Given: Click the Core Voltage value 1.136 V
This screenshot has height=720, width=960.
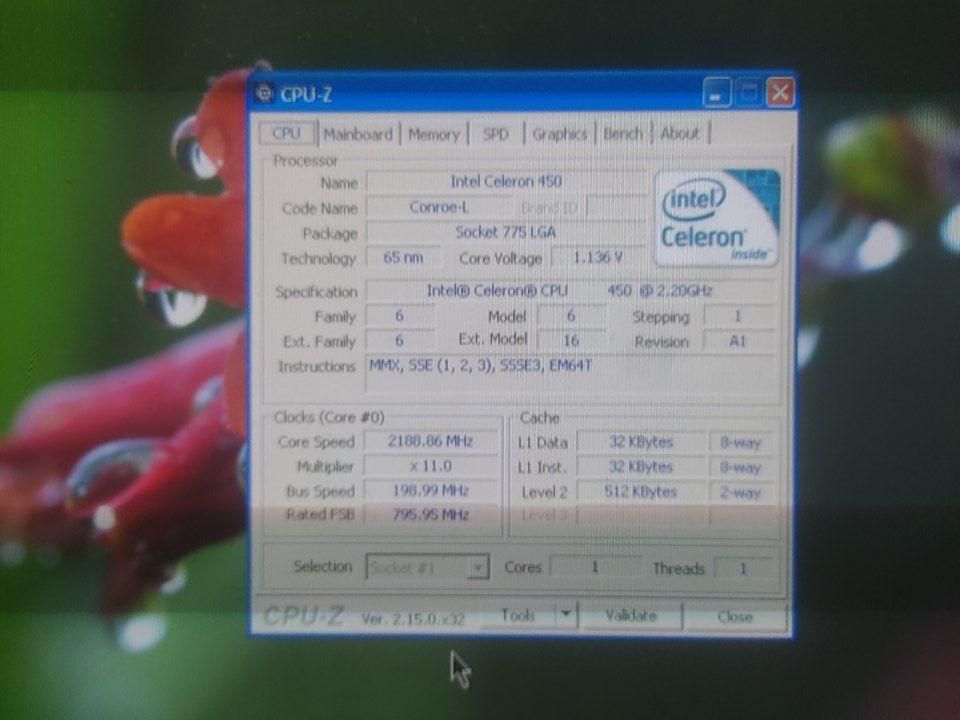Looking at the screenshot, I should 598,257.
